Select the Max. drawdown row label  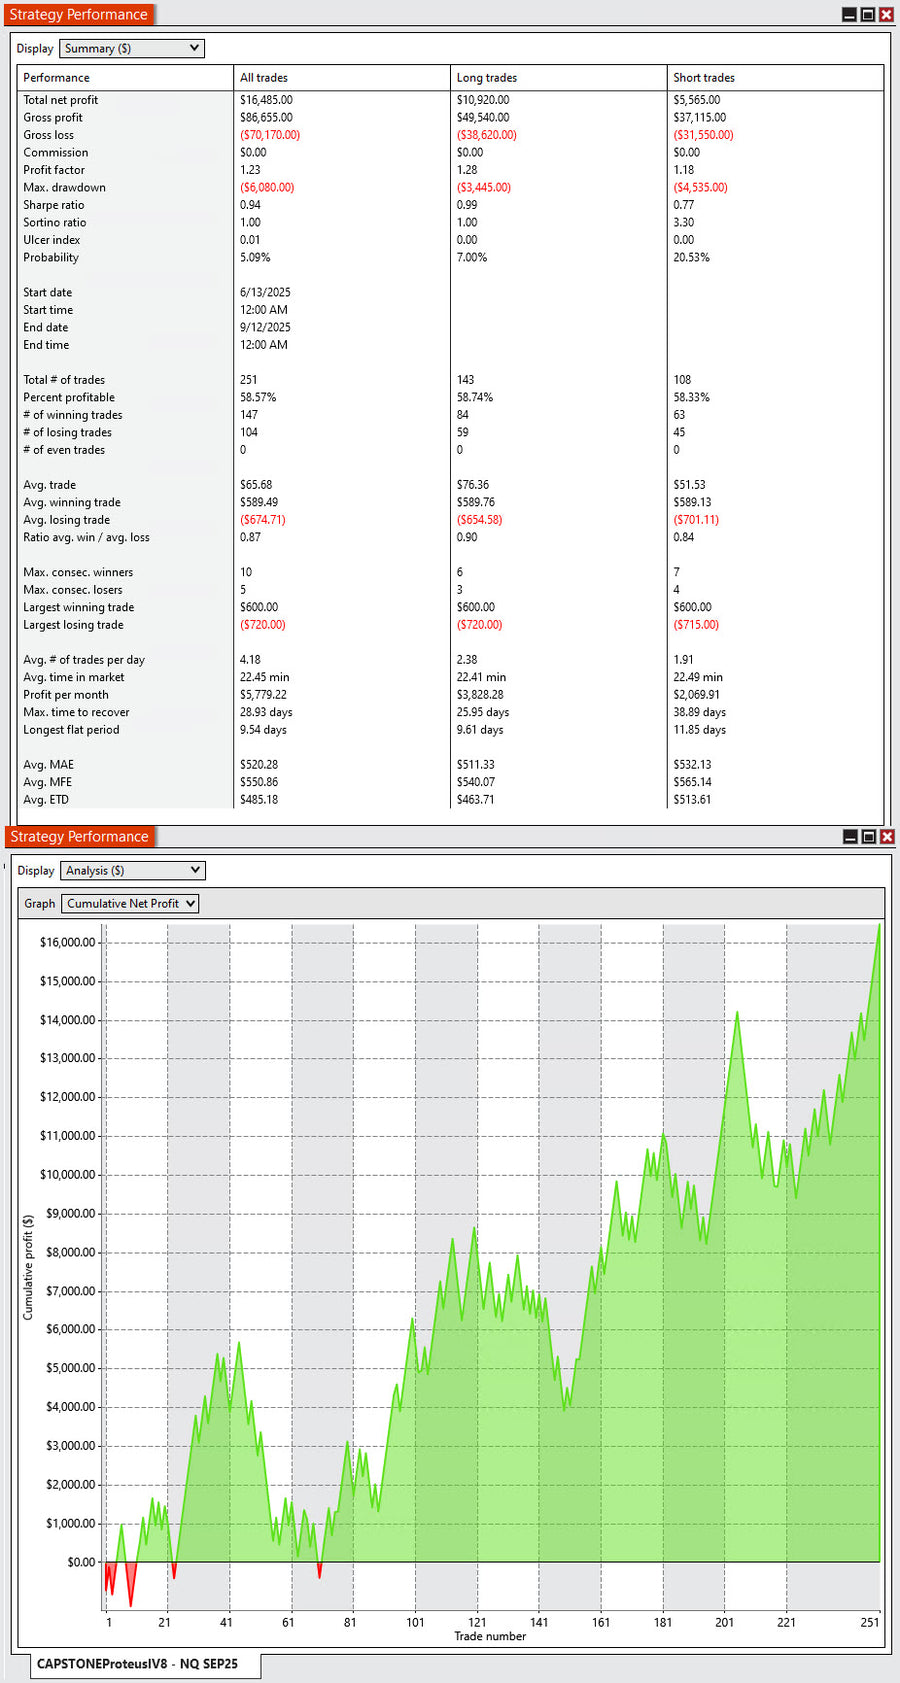[x=64, y=188]
